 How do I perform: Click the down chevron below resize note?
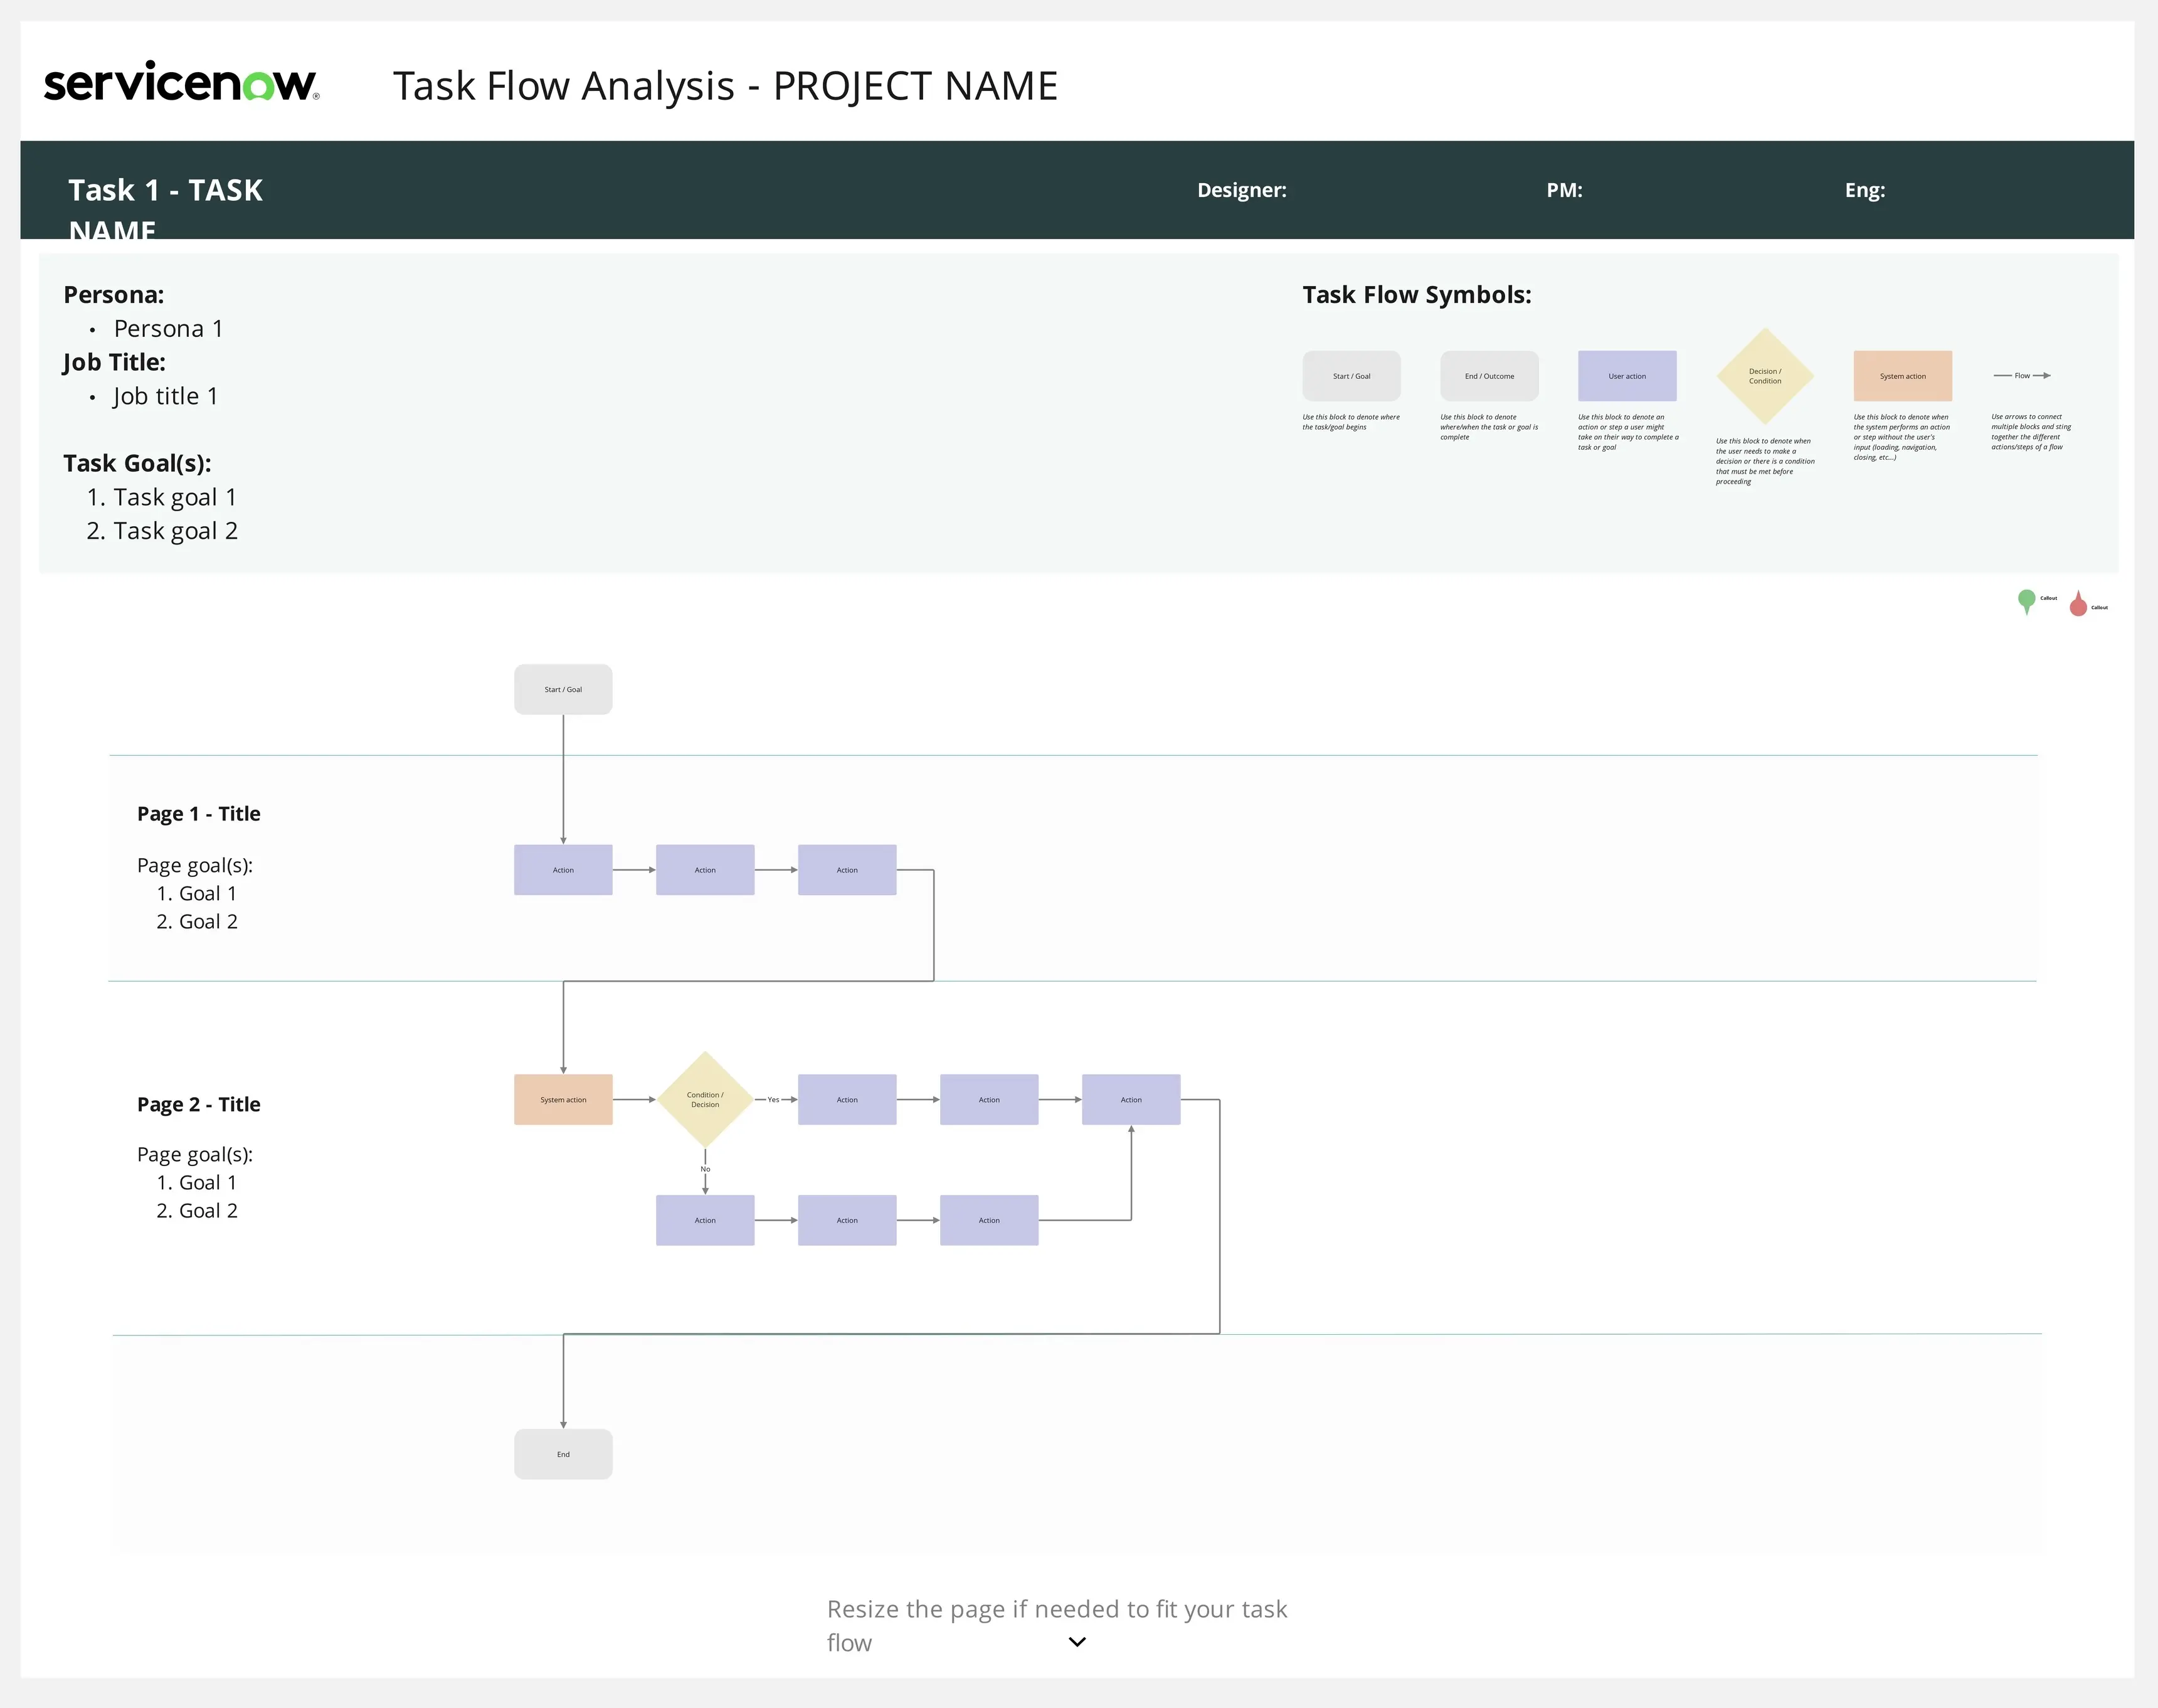coord(1077,1642)
